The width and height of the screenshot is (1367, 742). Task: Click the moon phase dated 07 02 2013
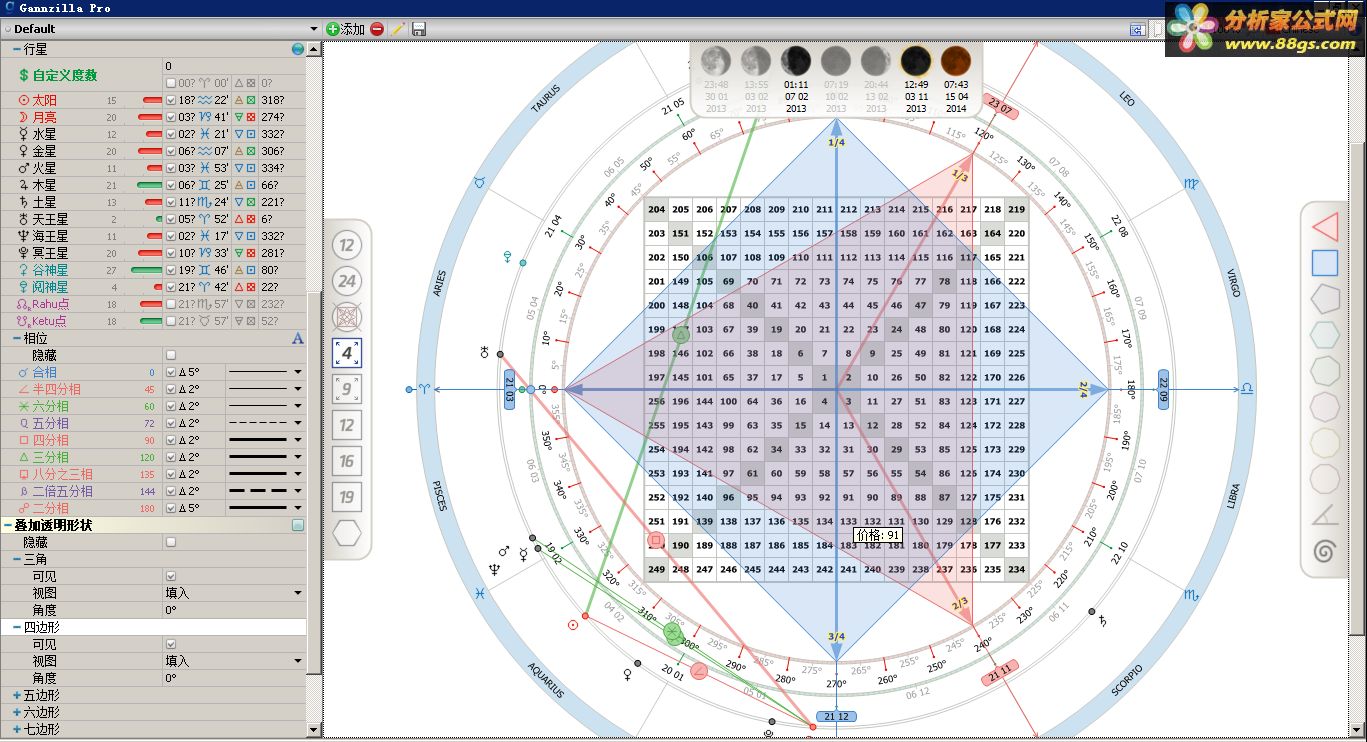pos(796,61)
